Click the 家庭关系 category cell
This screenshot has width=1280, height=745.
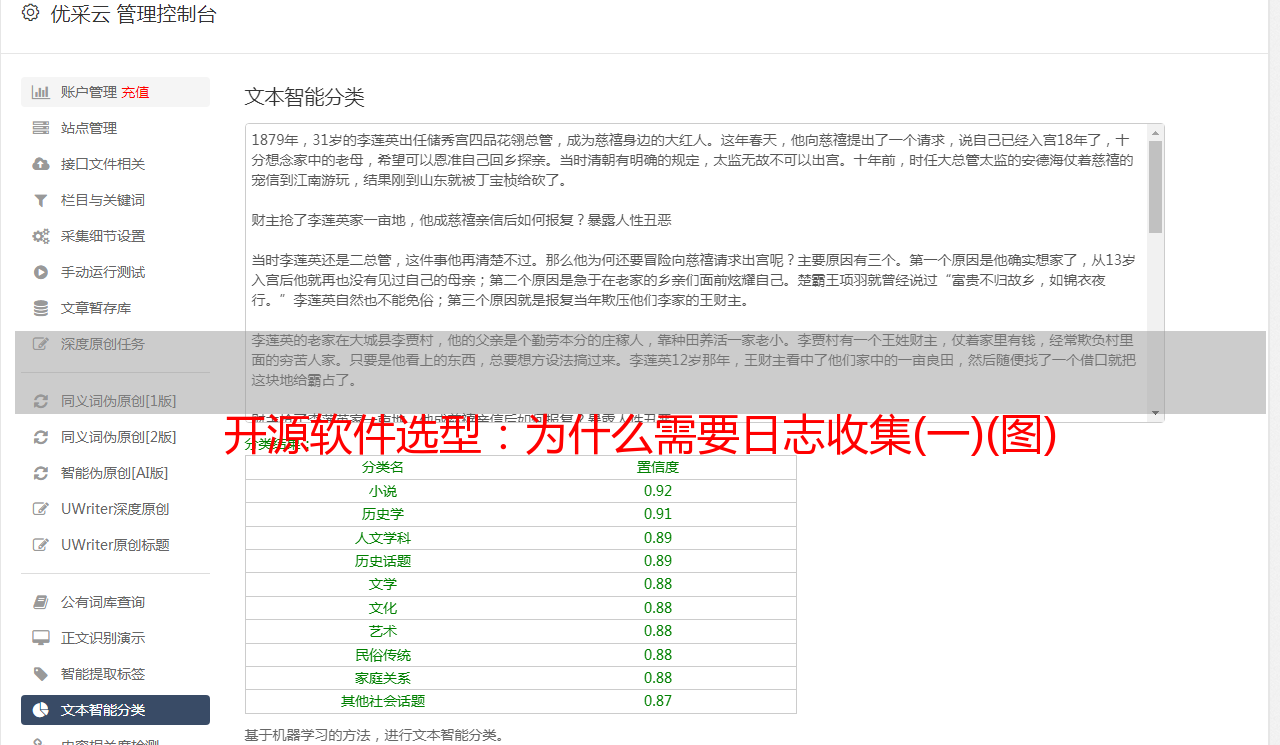(383, 678)
